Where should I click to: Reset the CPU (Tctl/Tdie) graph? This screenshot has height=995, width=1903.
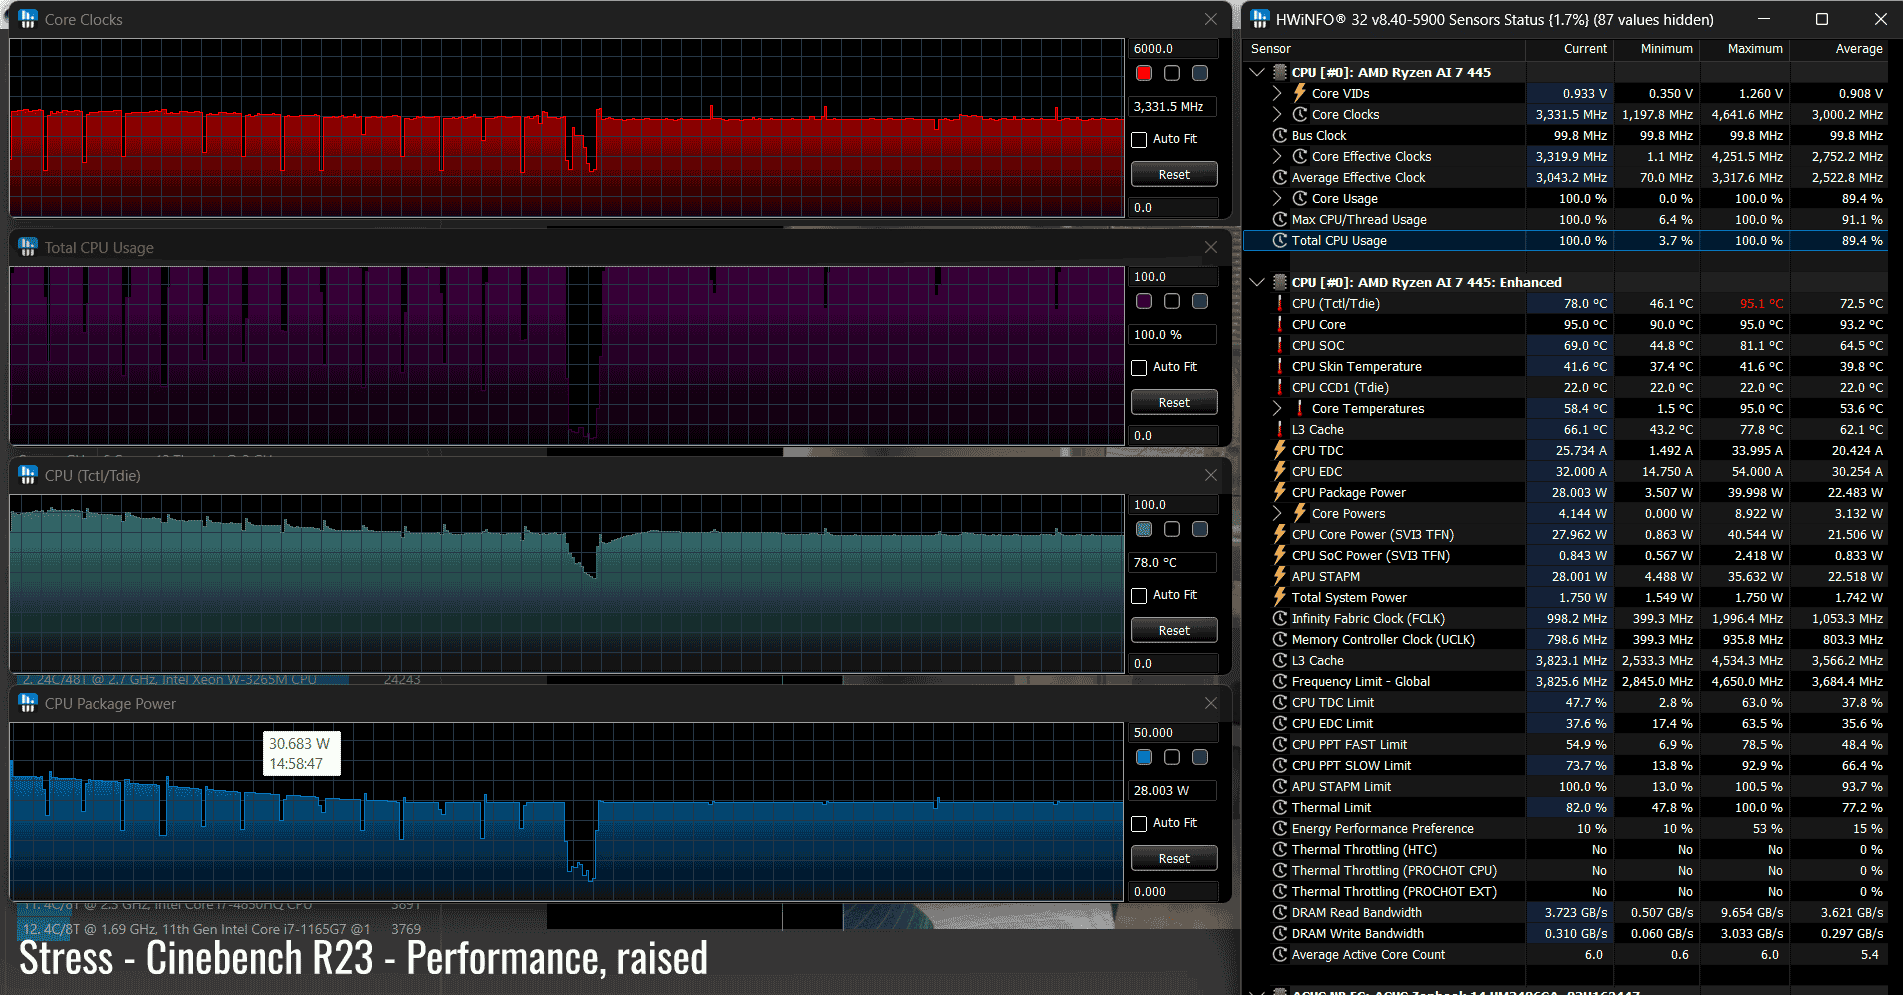point(1174,630)
